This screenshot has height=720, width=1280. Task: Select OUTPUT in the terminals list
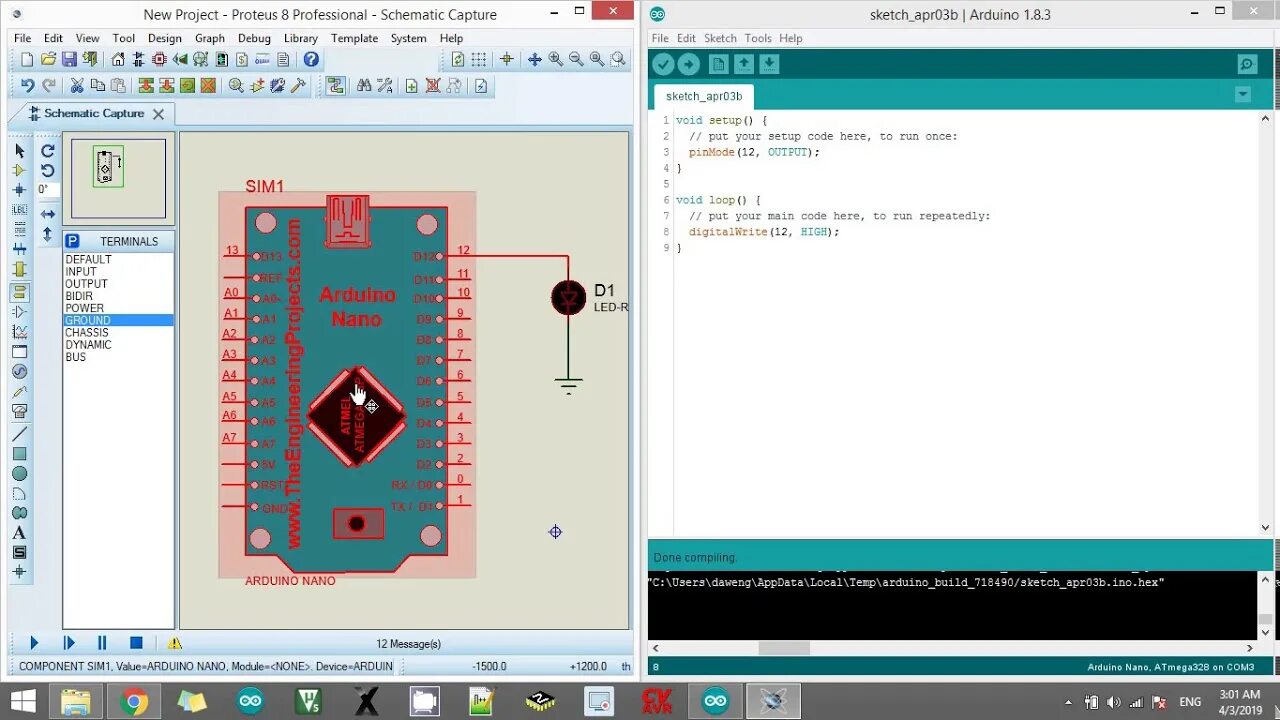click(x=119, y=284)
